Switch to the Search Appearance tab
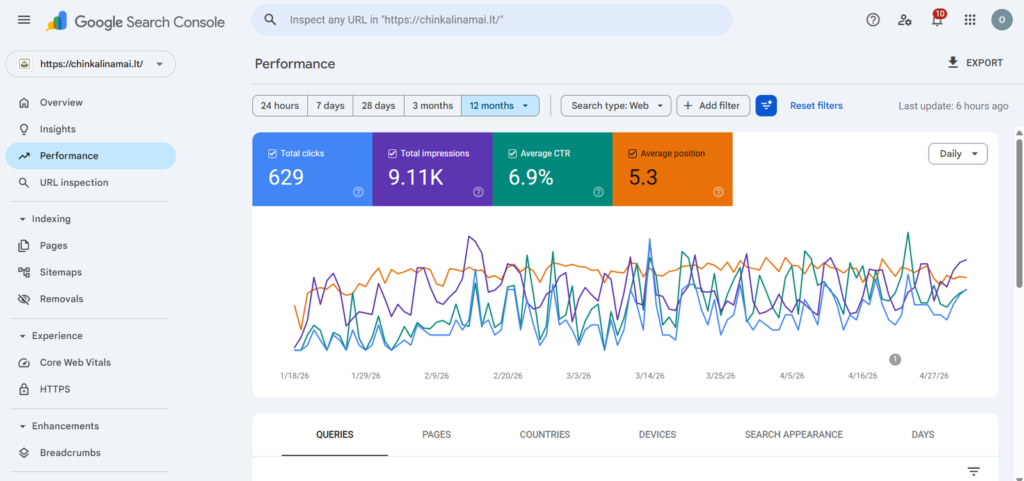The width and height of the screenshot is (1024, 481). coord(793,435)
